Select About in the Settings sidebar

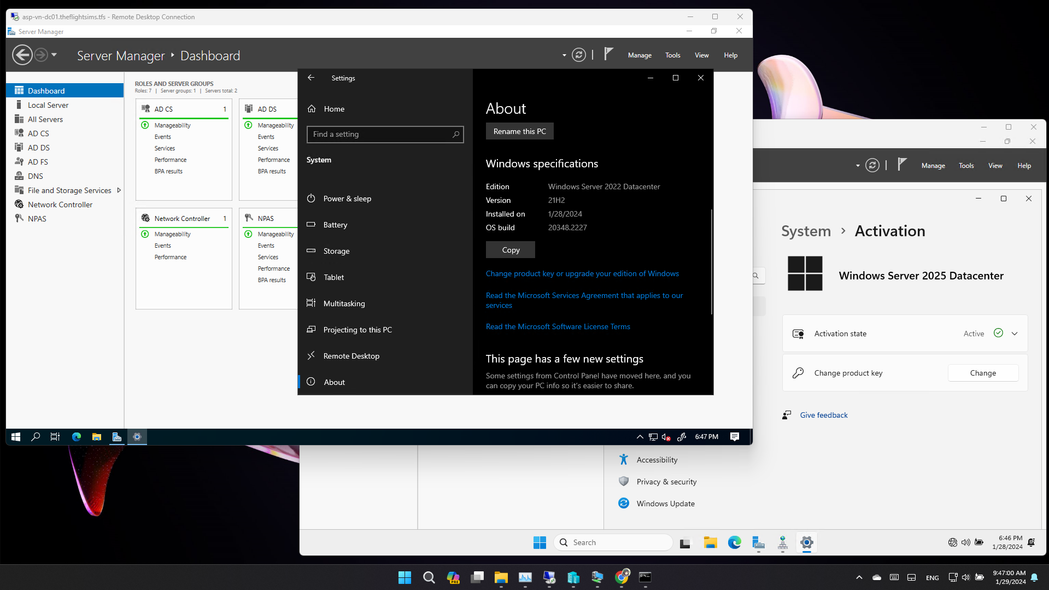[385, 382]
